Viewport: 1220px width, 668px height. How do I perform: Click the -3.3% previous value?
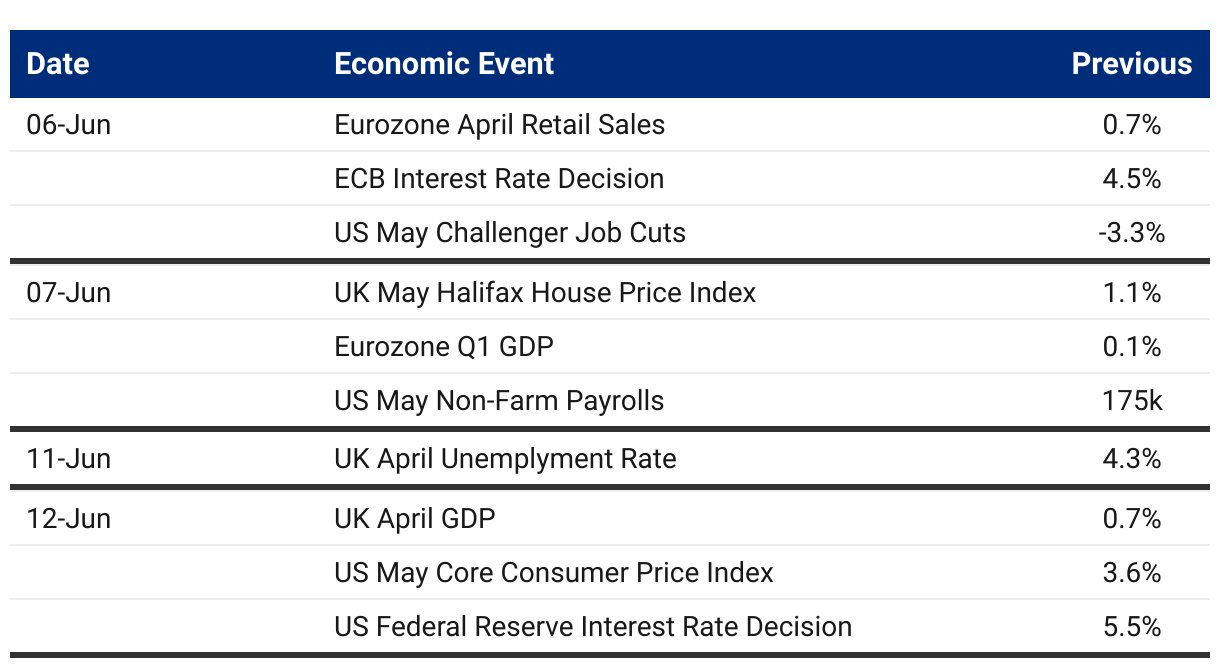[1132, 233]
